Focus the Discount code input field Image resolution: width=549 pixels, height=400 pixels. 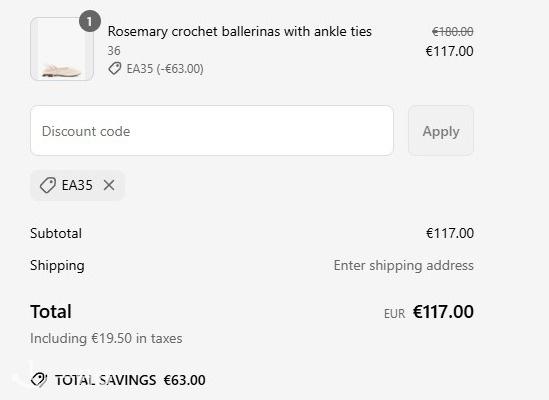tap(212, 131)
